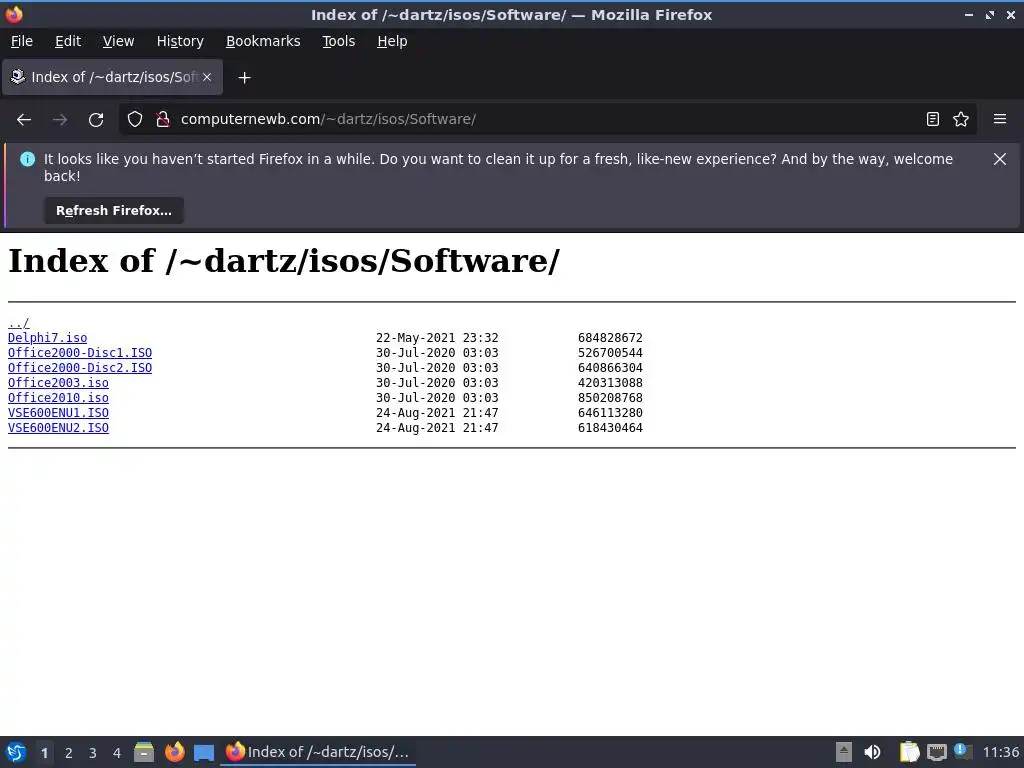Go back to the previous page

tap(24, 120)
